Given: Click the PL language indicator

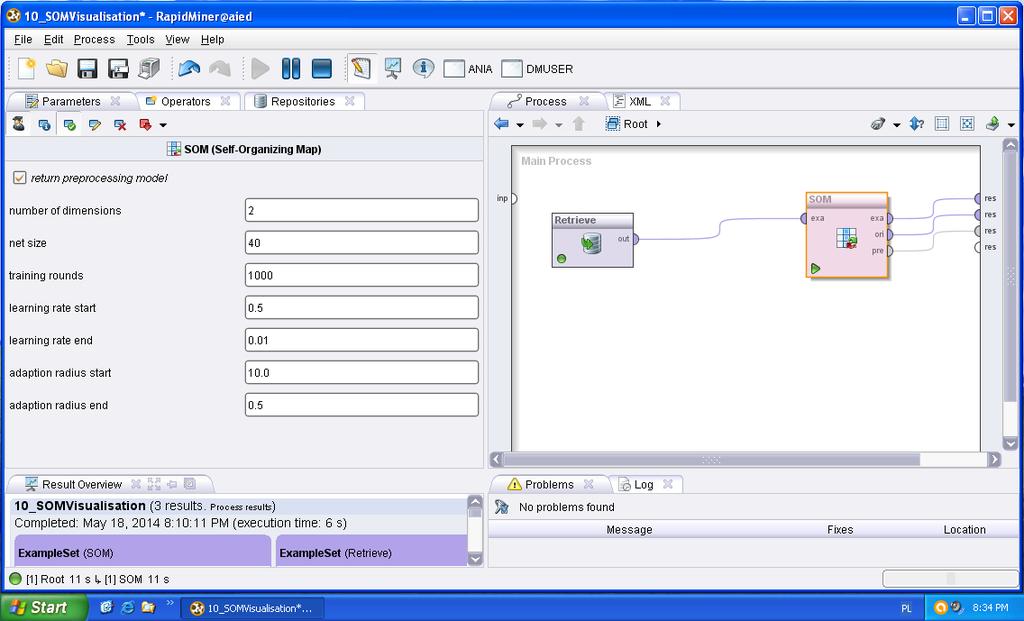Looking at the screenshot, I should [906, 608].
